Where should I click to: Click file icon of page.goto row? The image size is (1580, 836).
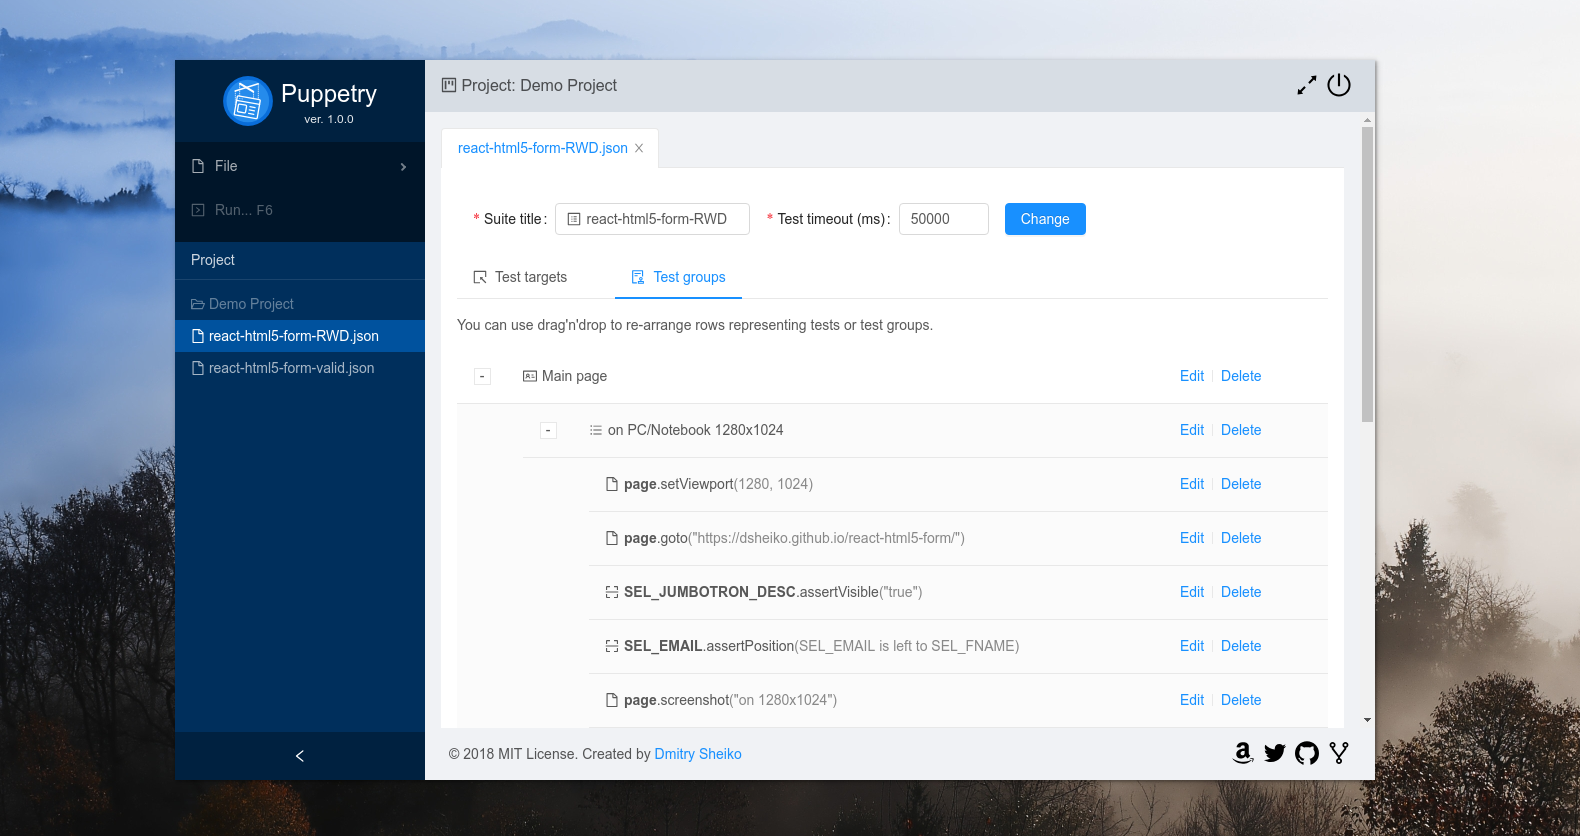[612, 538]
